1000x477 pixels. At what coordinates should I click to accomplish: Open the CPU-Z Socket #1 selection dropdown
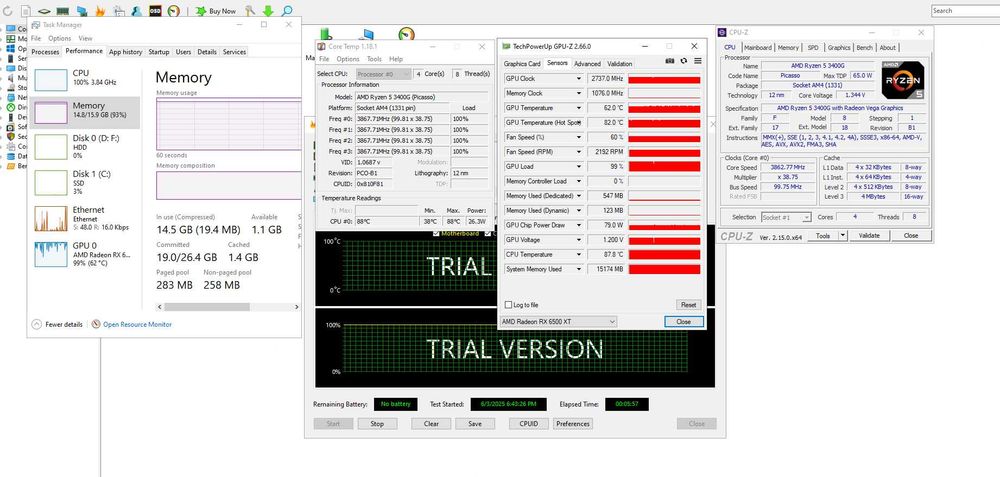click(x=786, y=217)
